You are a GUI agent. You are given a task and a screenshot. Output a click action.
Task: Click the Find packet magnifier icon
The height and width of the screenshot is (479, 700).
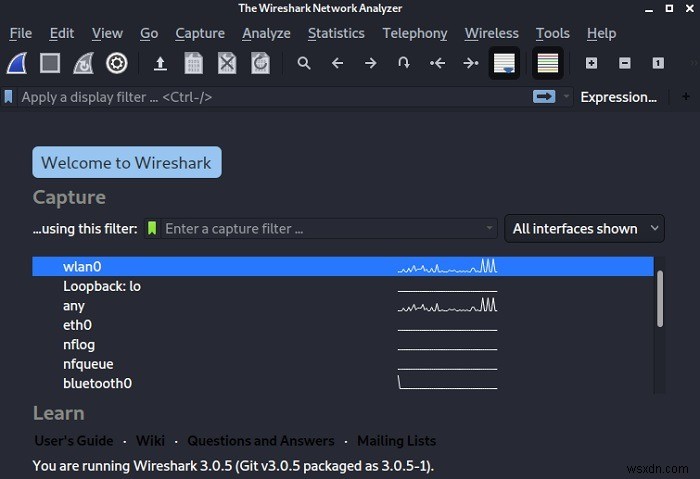(304, 63)
